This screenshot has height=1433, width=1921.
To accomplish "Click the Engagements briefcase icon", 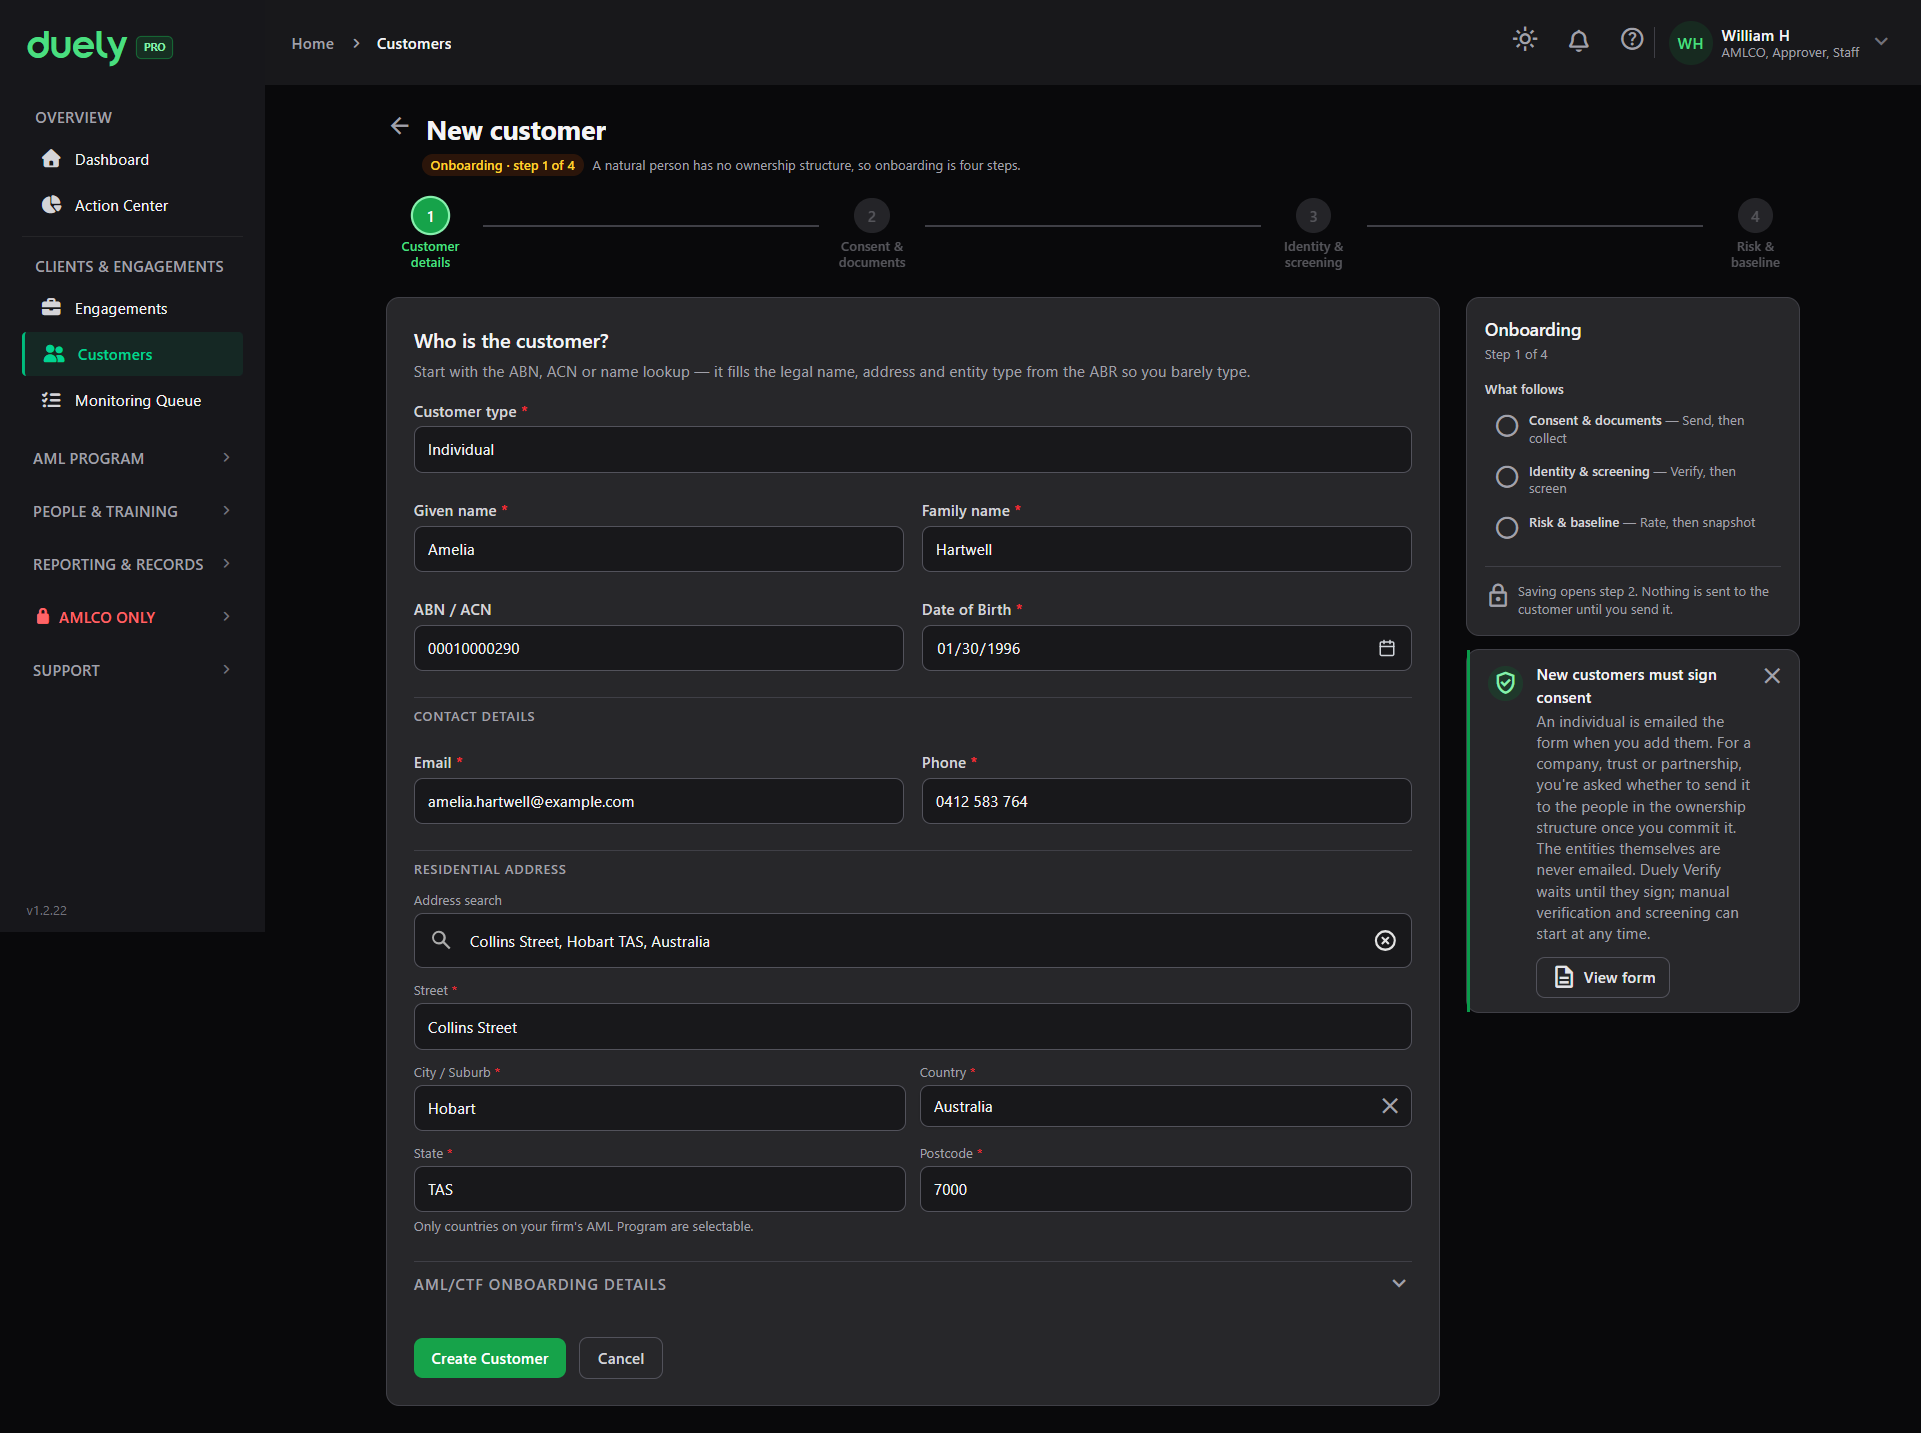I will click(x=52, y=308).
